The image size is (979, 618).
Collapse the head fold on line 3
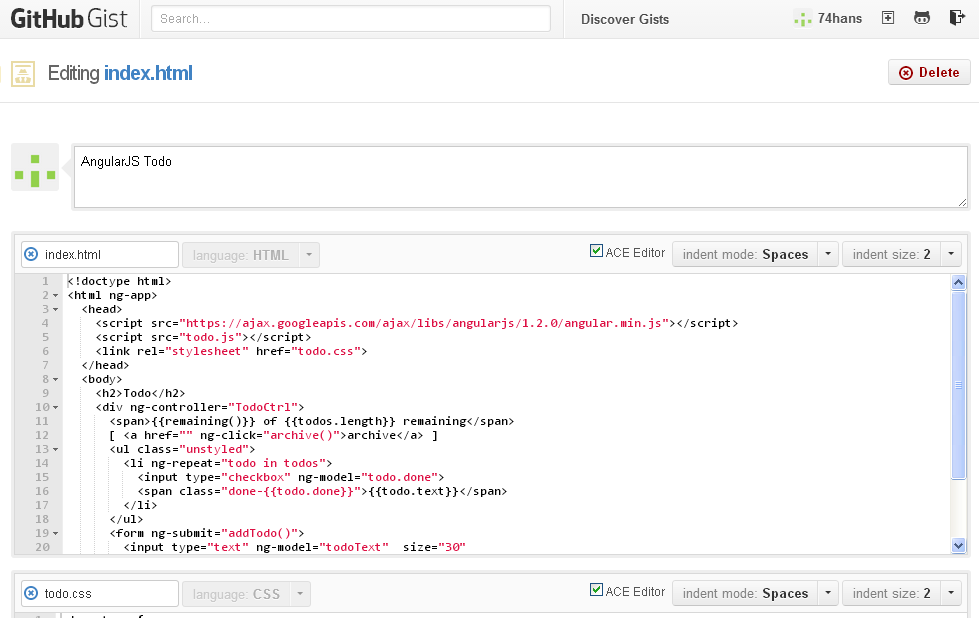pyautogui.click(x=56, y=310)
